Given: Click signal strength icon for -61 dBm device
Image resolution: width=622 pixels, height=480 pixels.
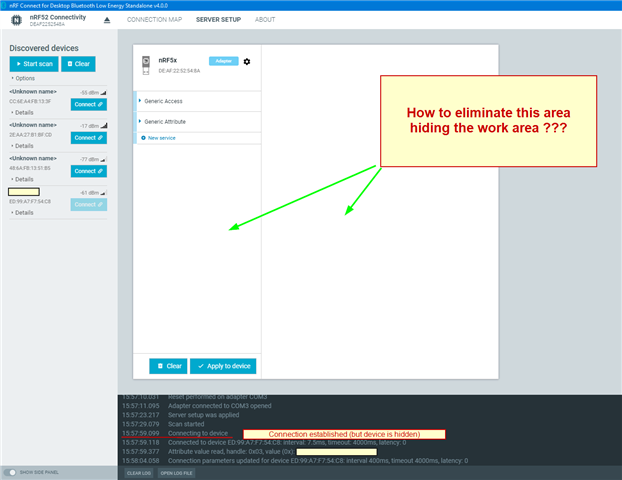Looking at the screenshot, I should [x=104, y=192].
